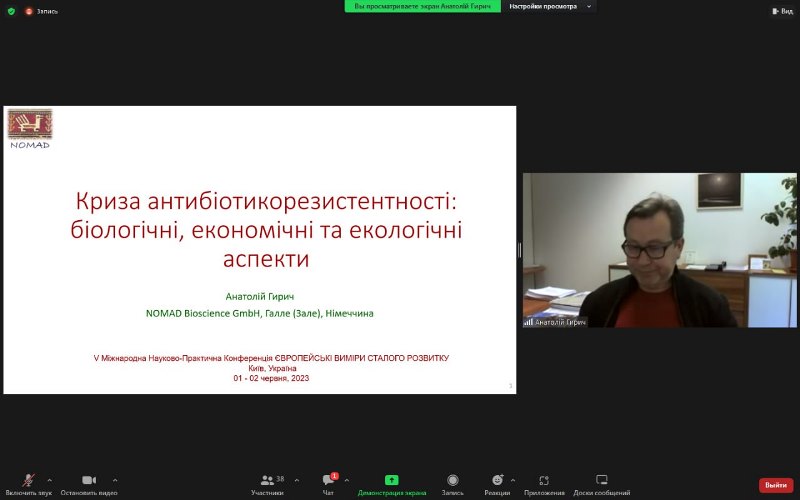This screenshot has height=500, width=800.
Task: Open the view options dropdown
Action: pyautogui.click(x=548, y=7)
